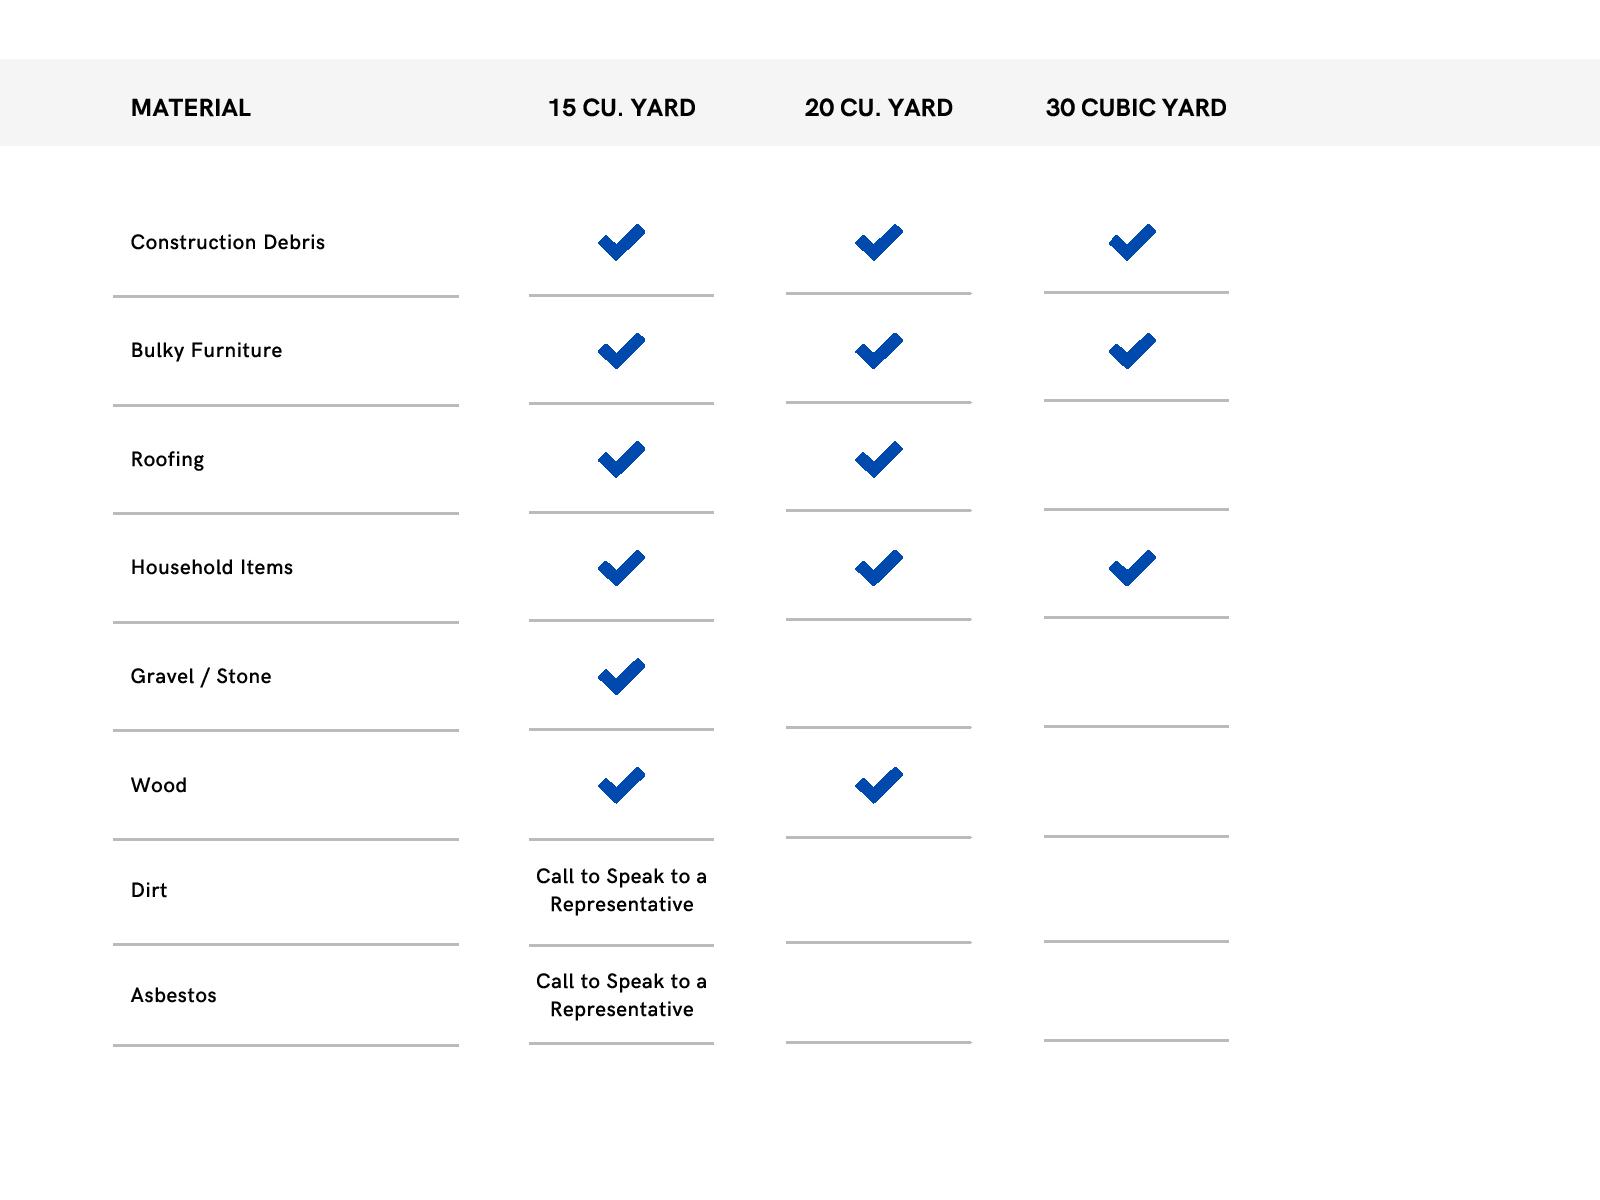Click Bulky Furniture checkmark under 30 Cubic Yard
This screenshot has height=1200, width=1600.
tap(1132, 351)
